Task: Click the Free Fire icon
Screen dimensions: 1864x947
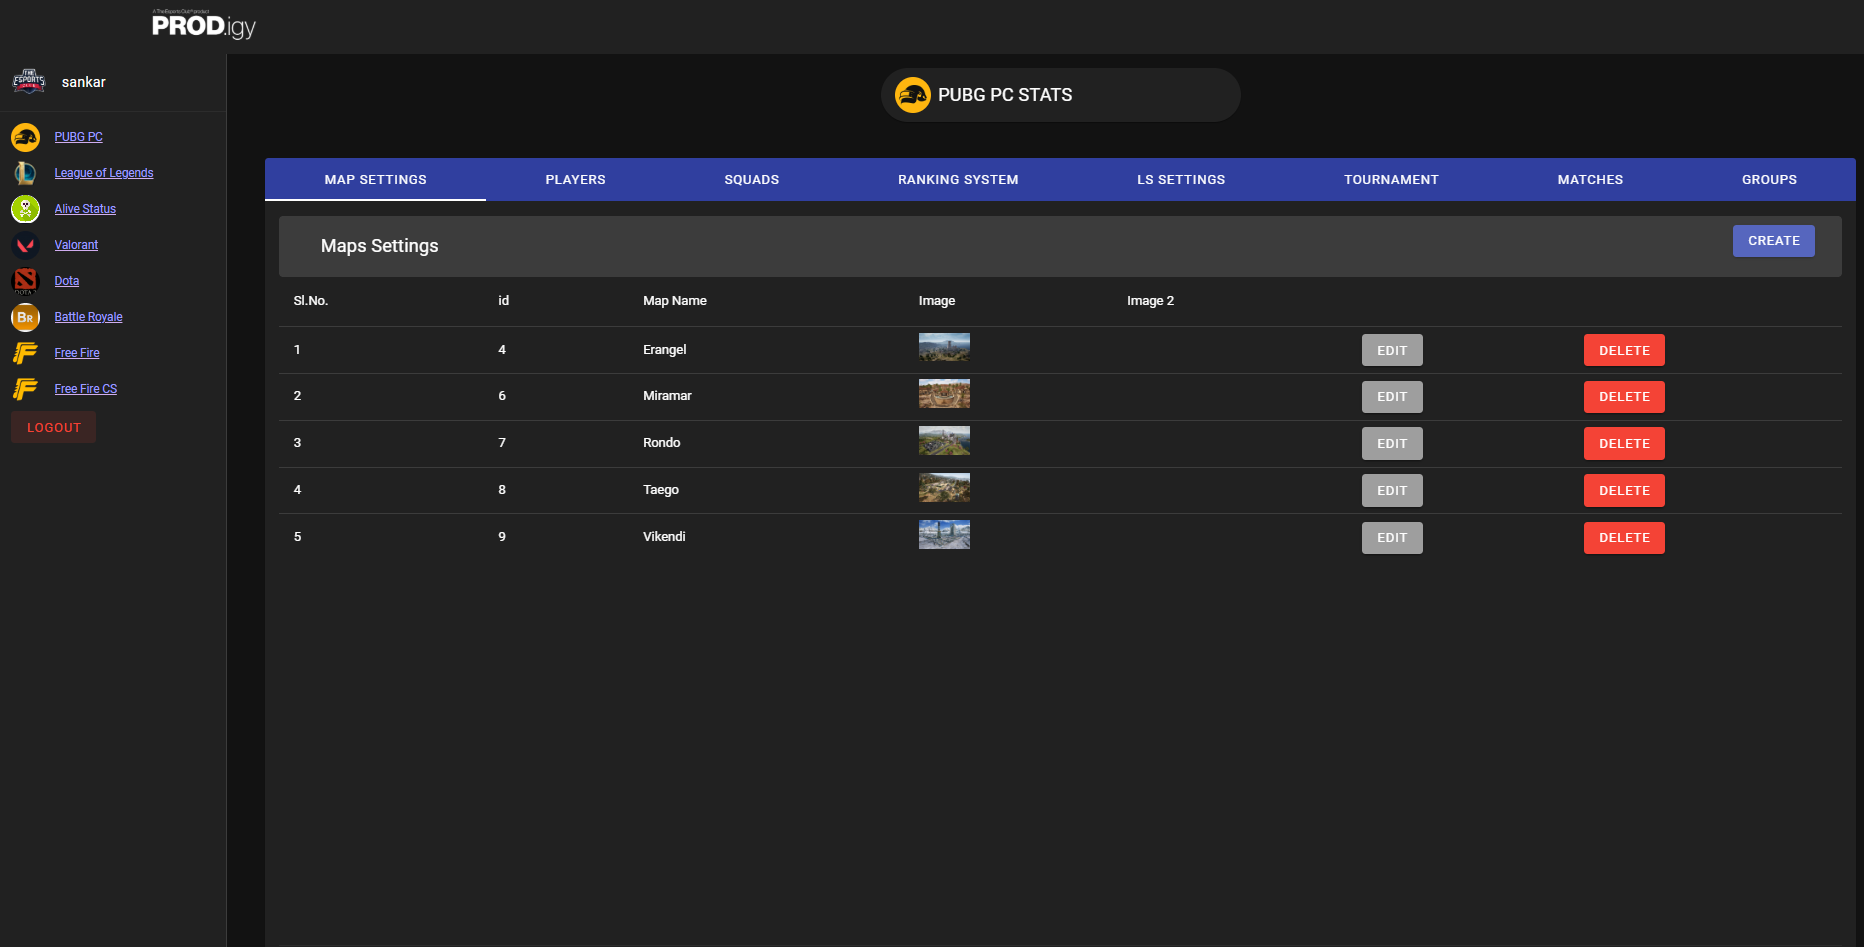Action: click(x=25, y=353)
